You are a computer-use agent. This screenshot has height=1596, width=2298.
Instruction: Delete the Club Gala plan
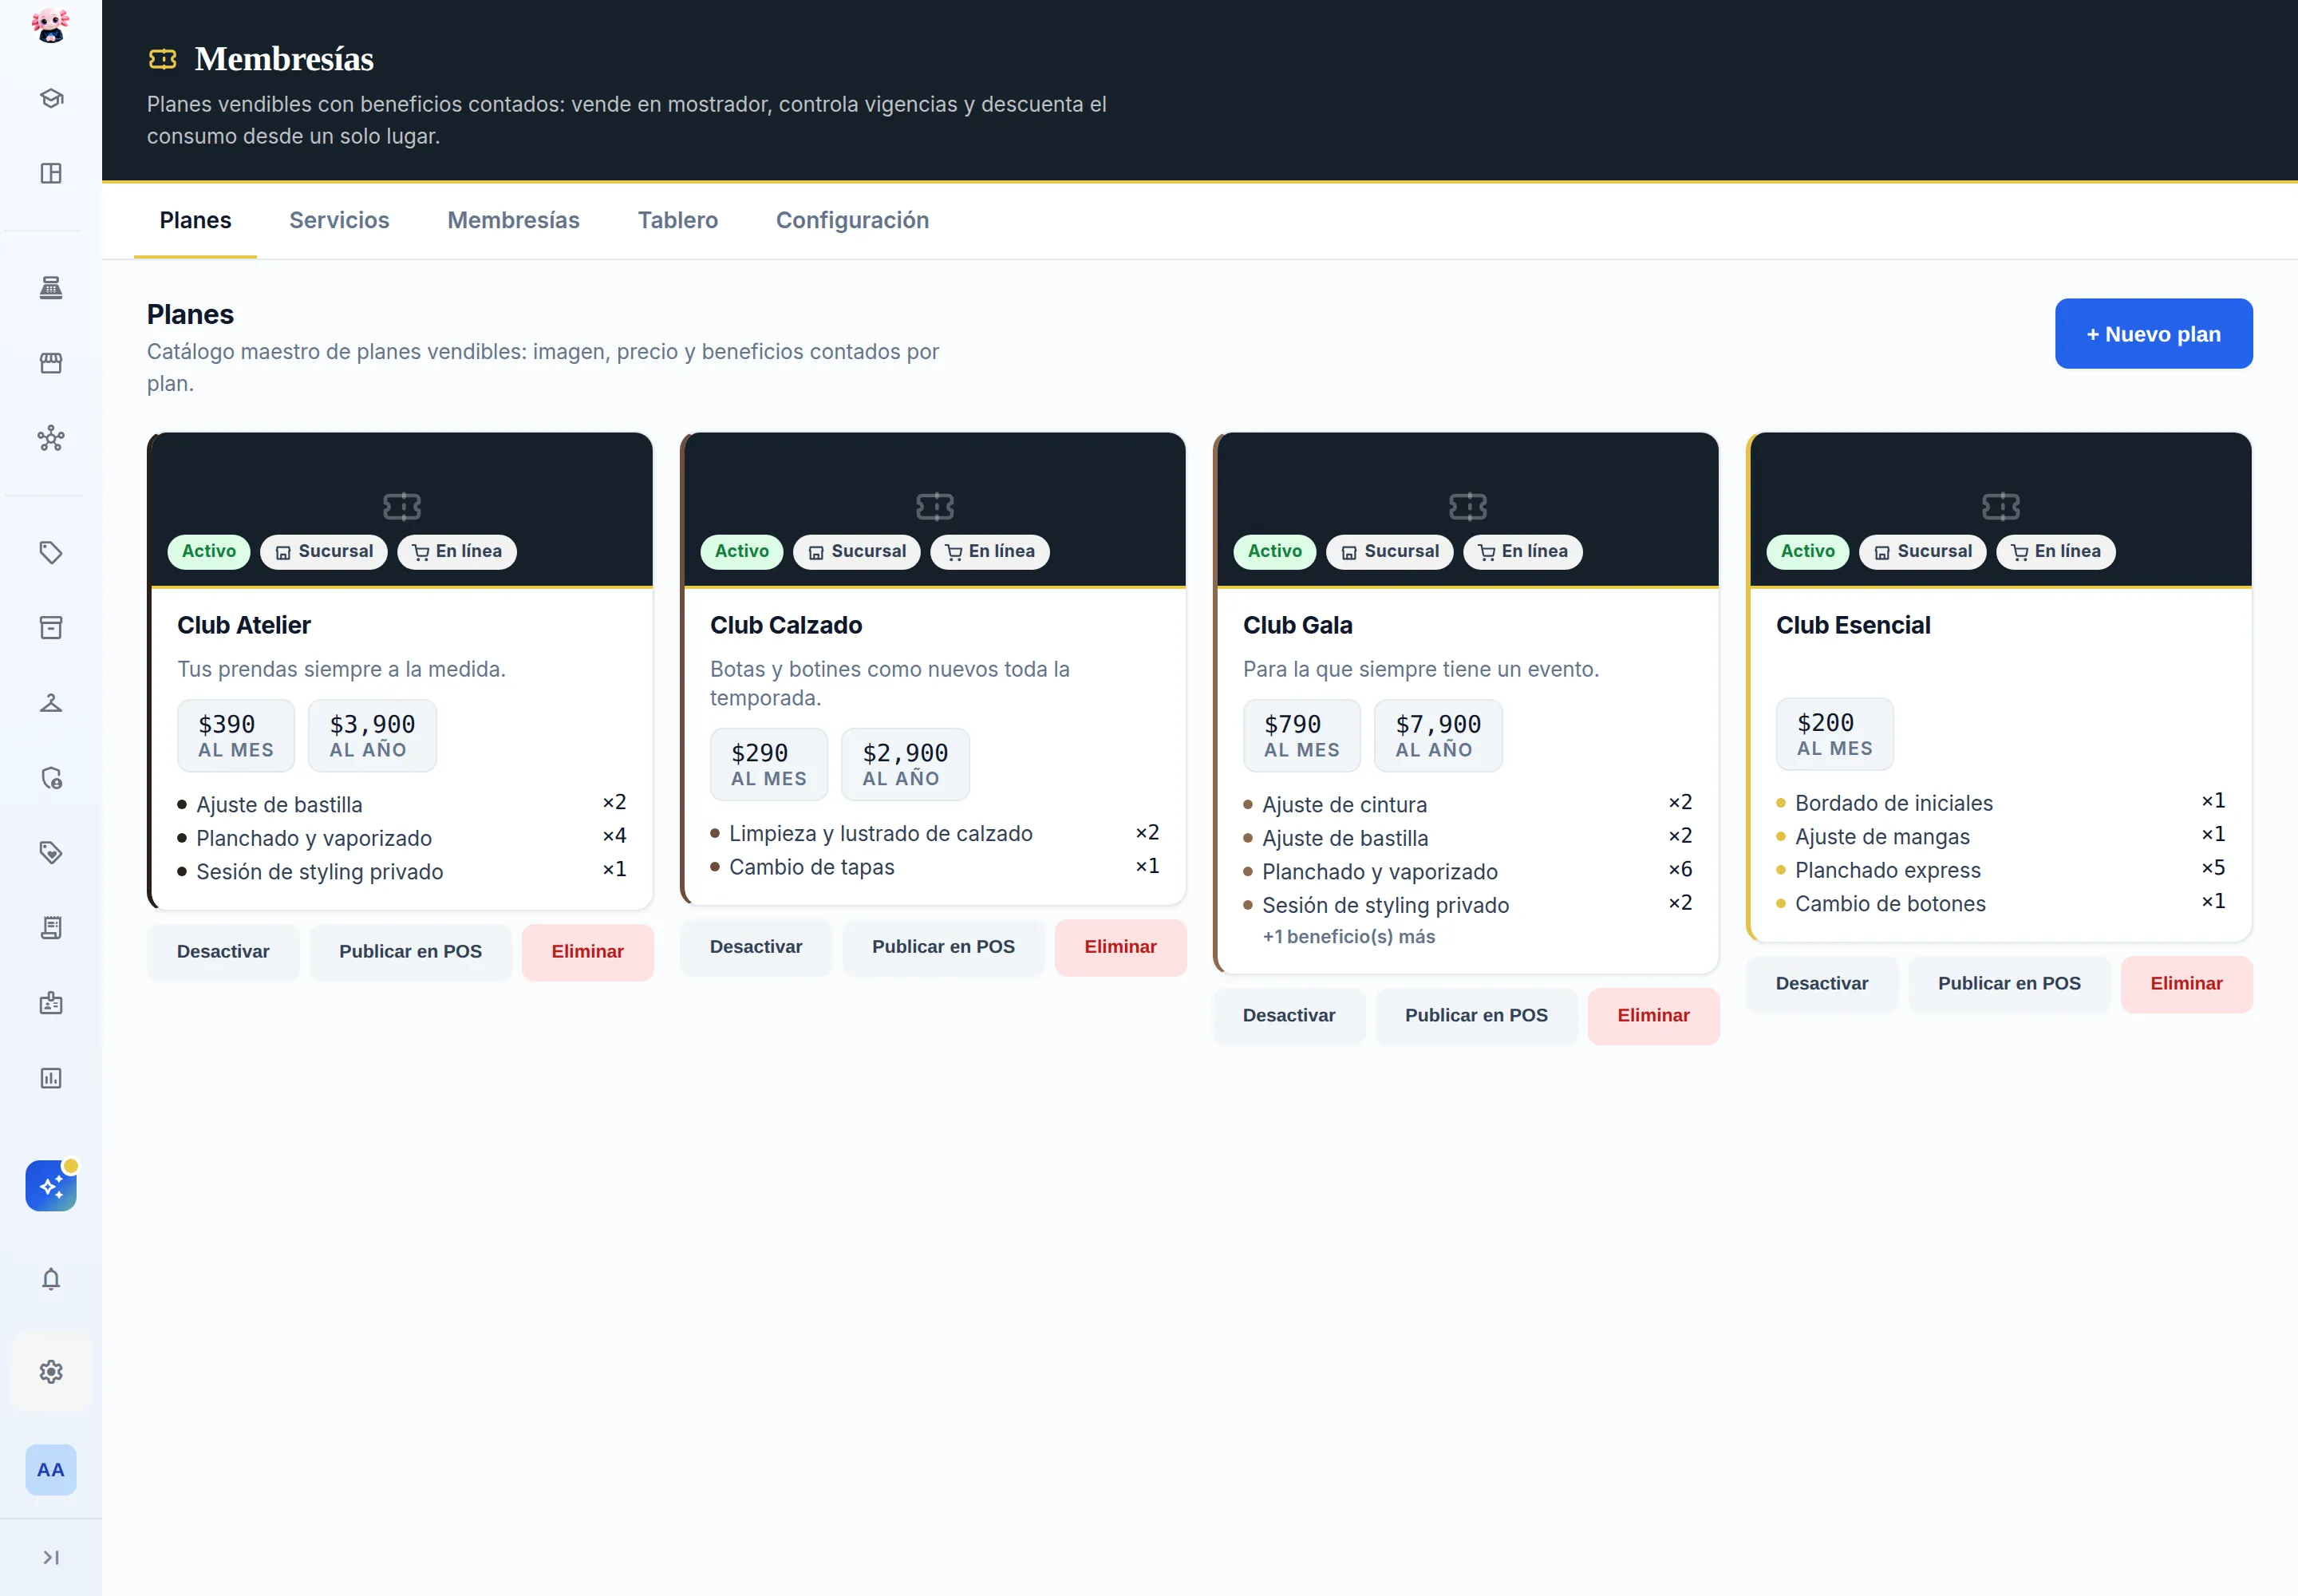(x=1654, y=1016)
